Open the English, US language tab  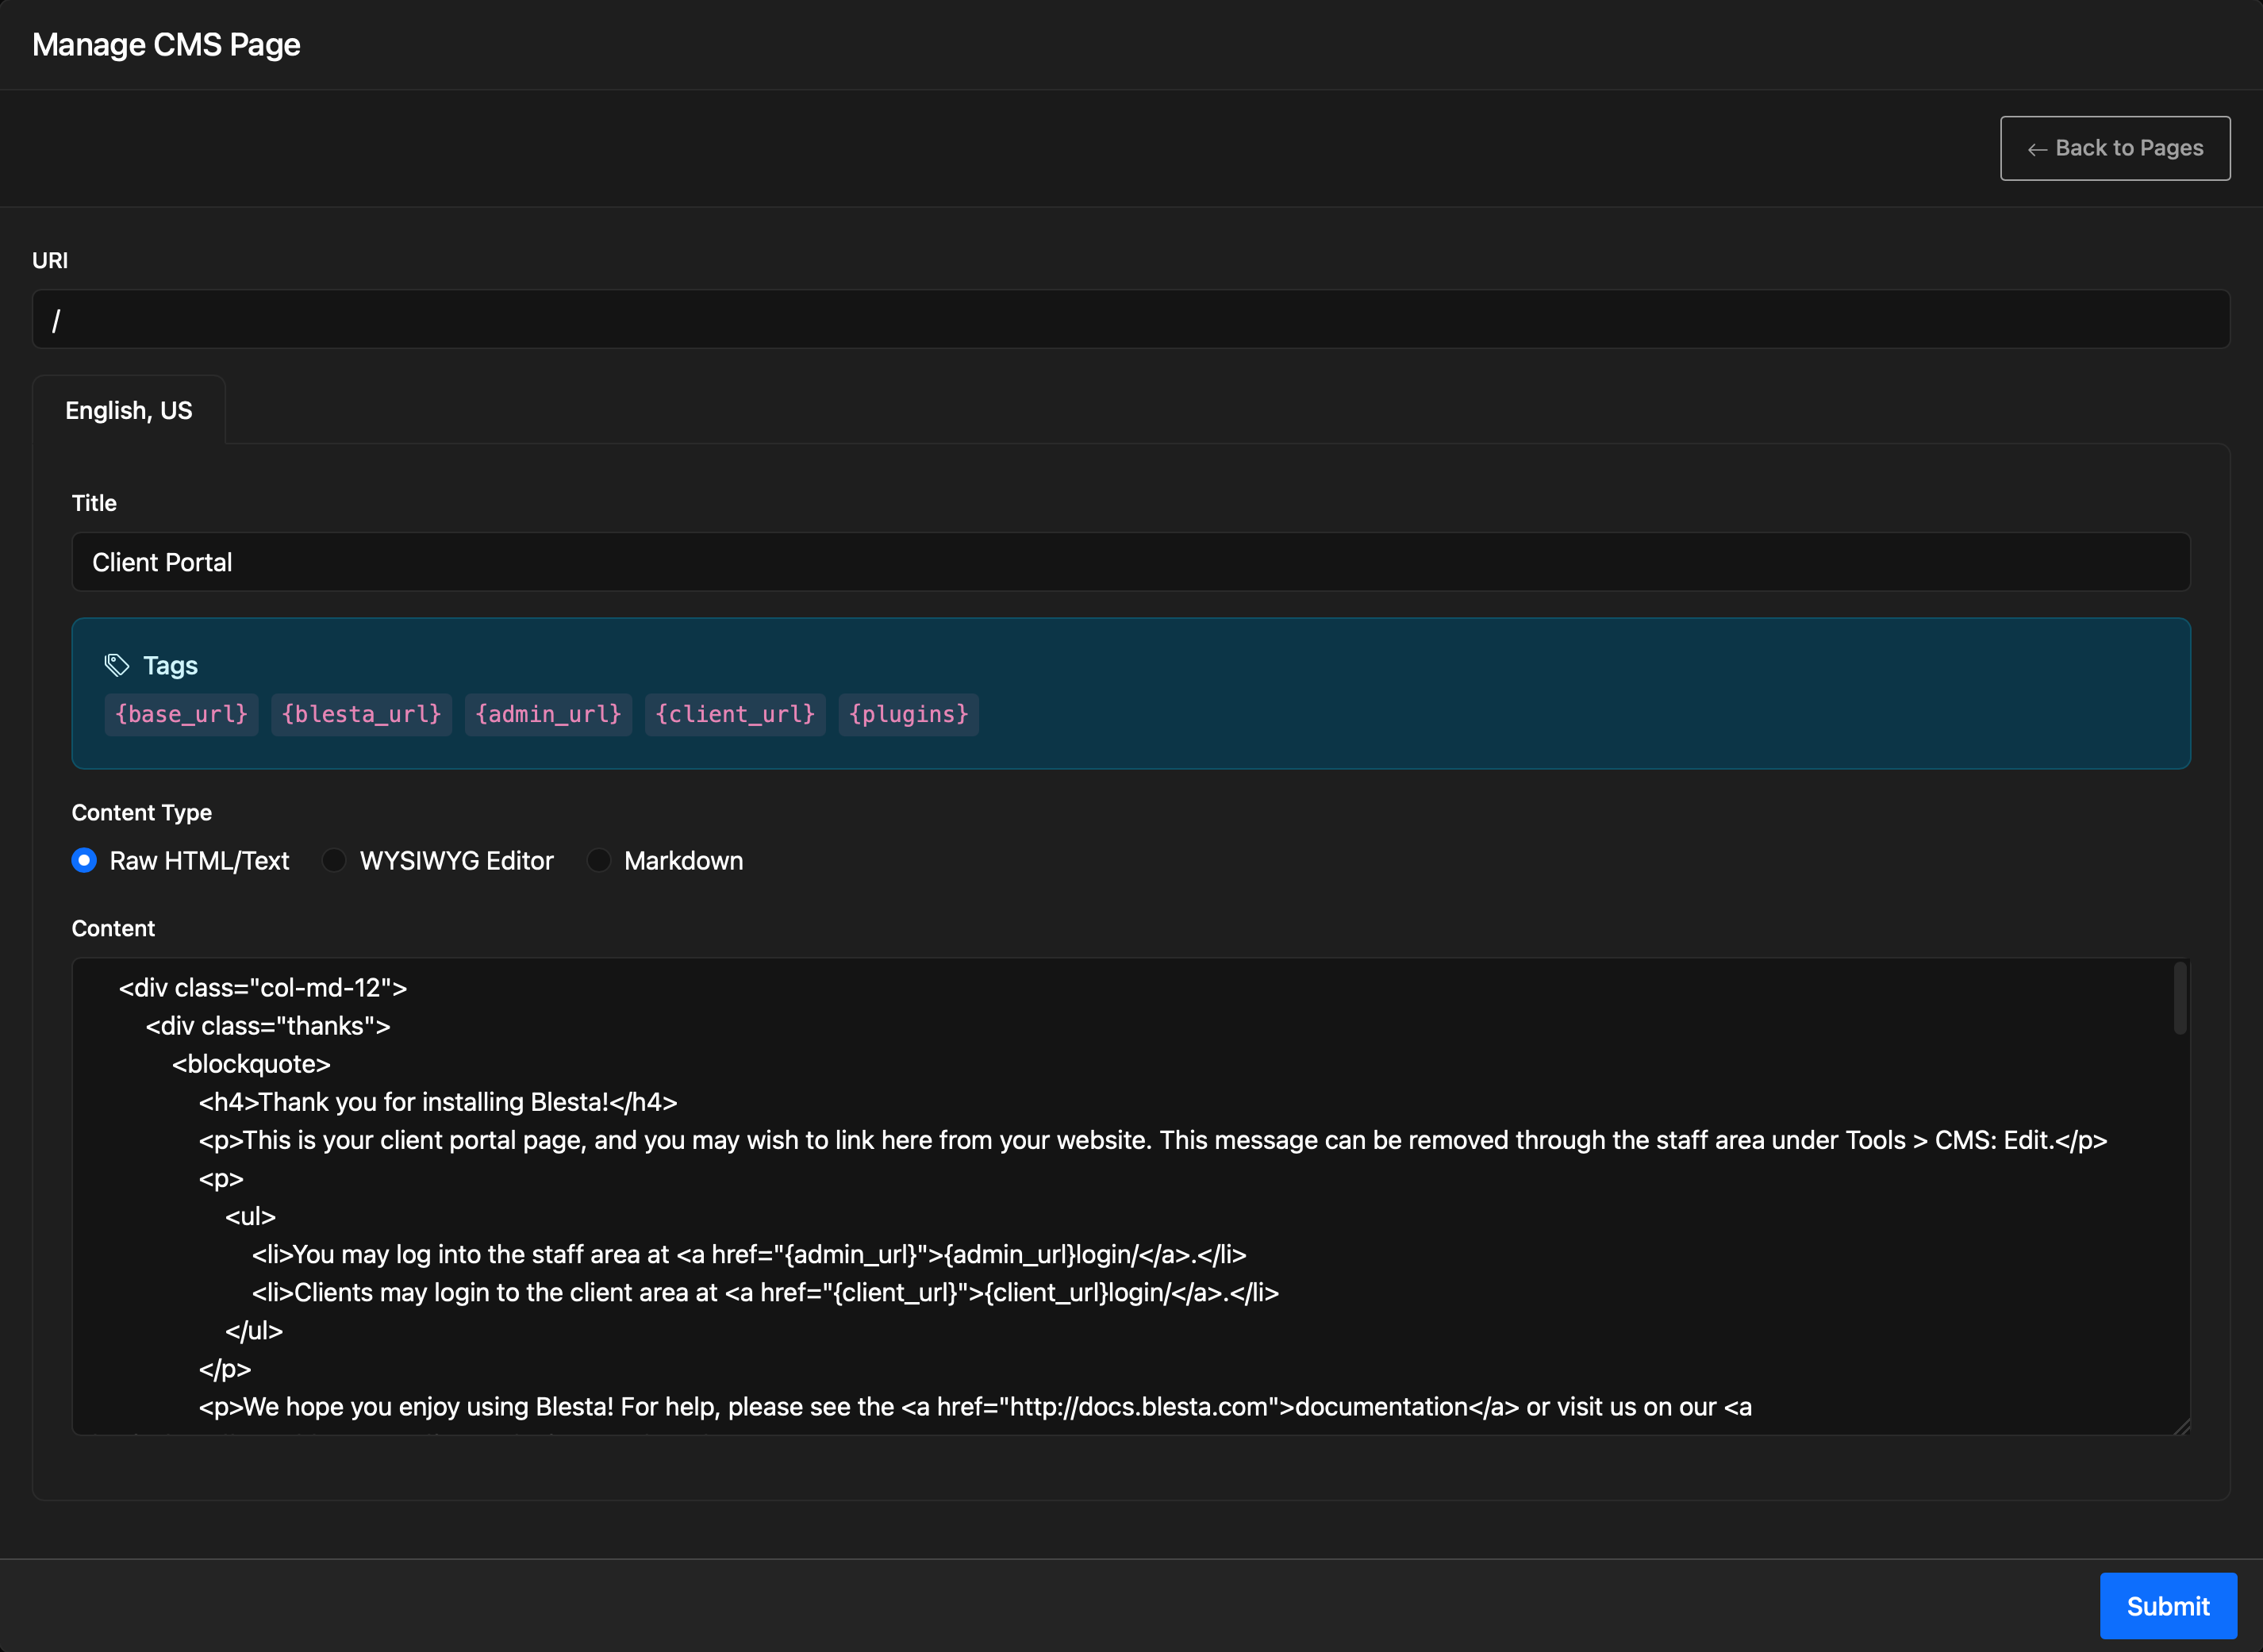129,410
